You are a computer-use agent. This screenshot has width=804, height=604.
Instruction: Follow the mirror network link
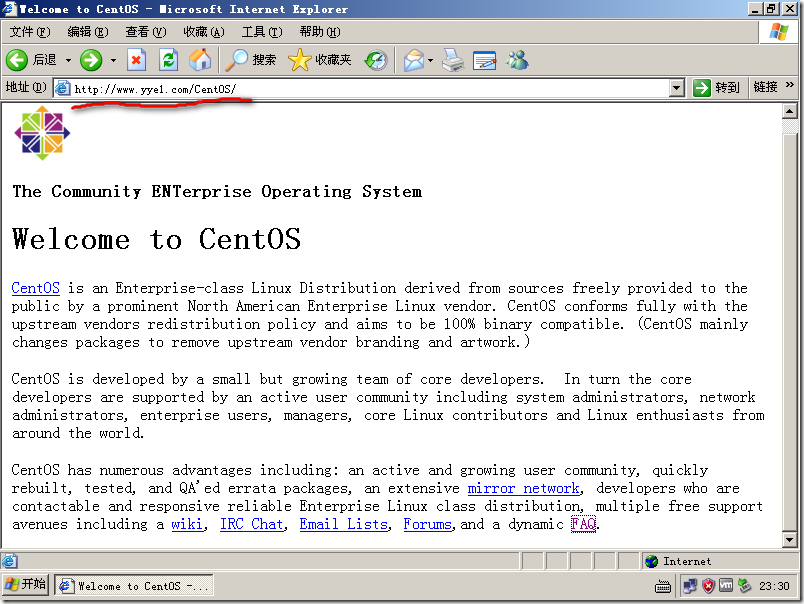pos(524,488)
